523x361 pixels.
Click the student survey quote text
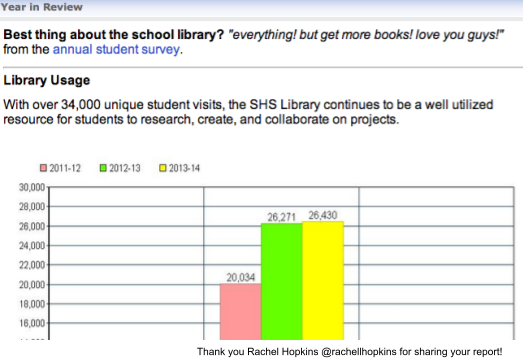tap(366, 35)
